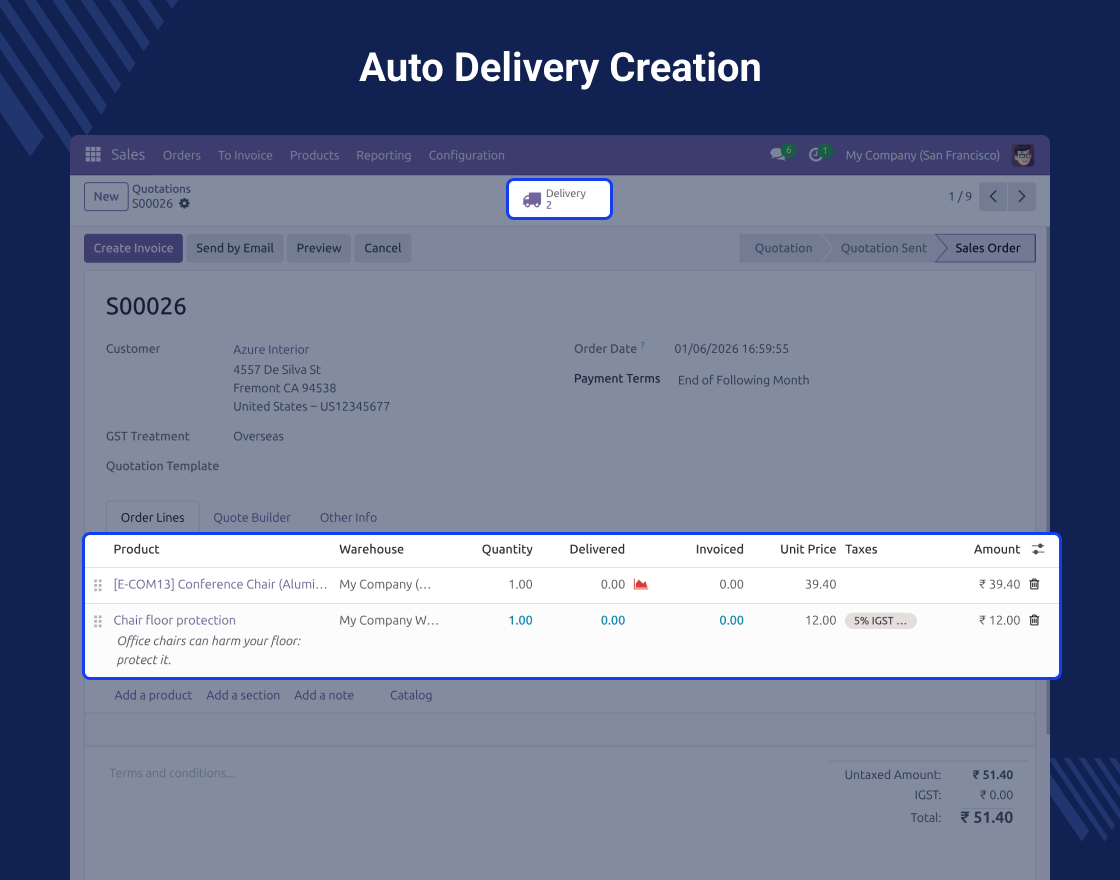
Task: Switch to the Quote Builder tab
Action: pyautogui.click(x=251, y=517)
